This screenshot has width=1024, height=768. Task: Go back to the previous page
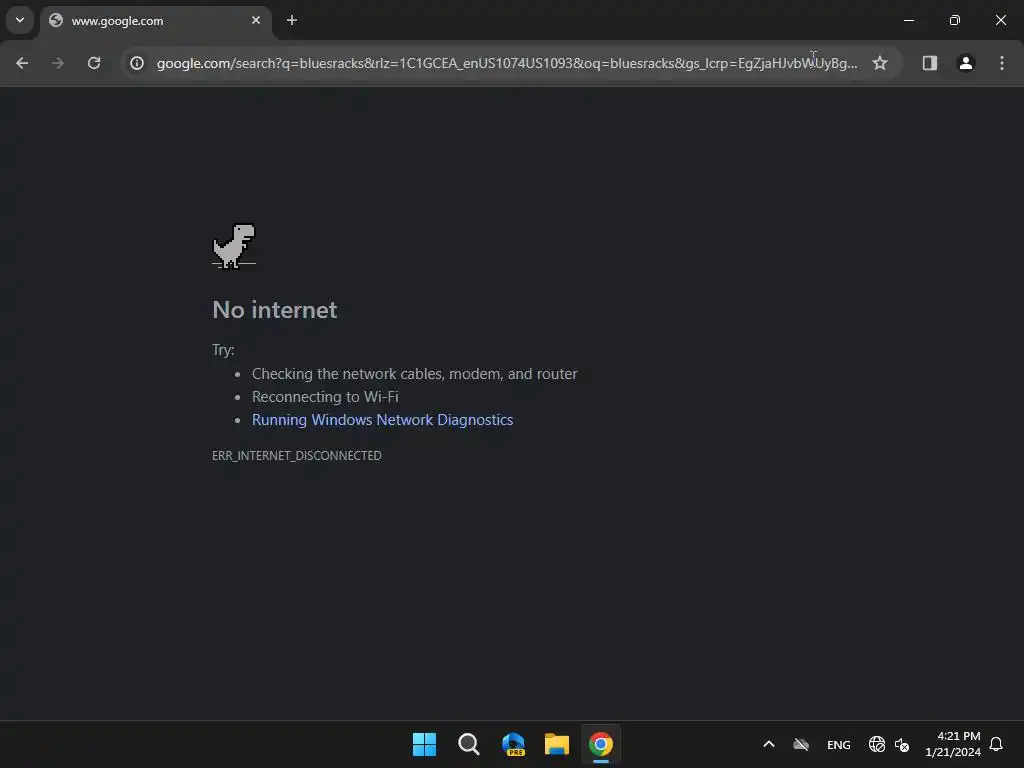22,63
